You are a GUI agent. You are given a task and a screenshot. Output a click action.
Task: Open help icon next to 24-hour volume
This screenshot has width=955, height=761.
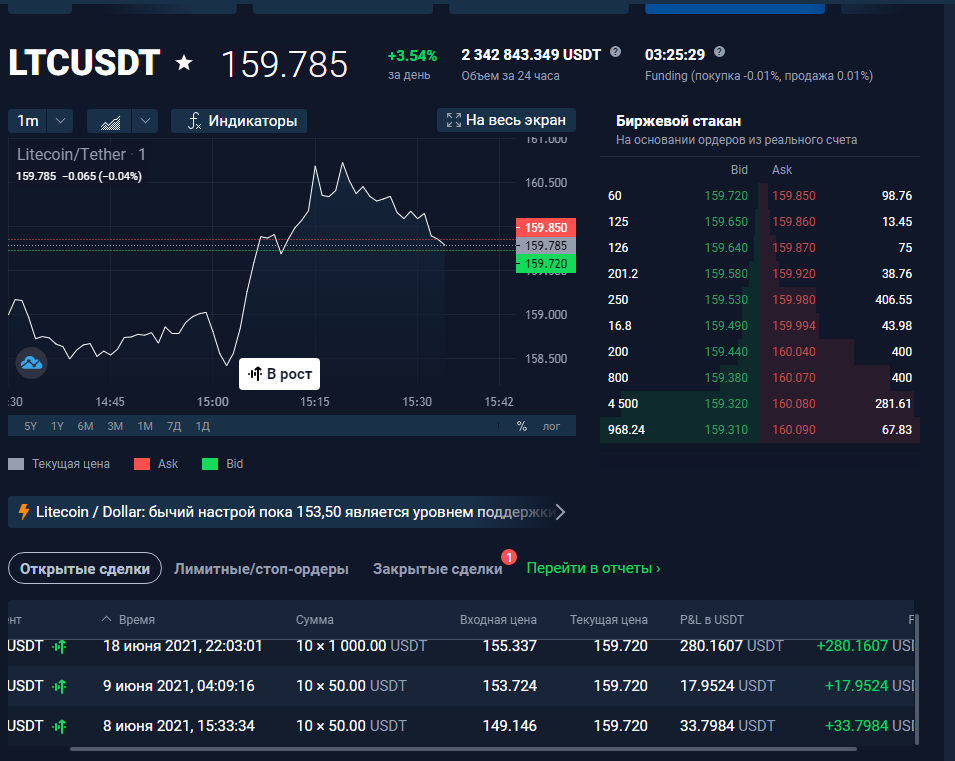coord(615,52)
